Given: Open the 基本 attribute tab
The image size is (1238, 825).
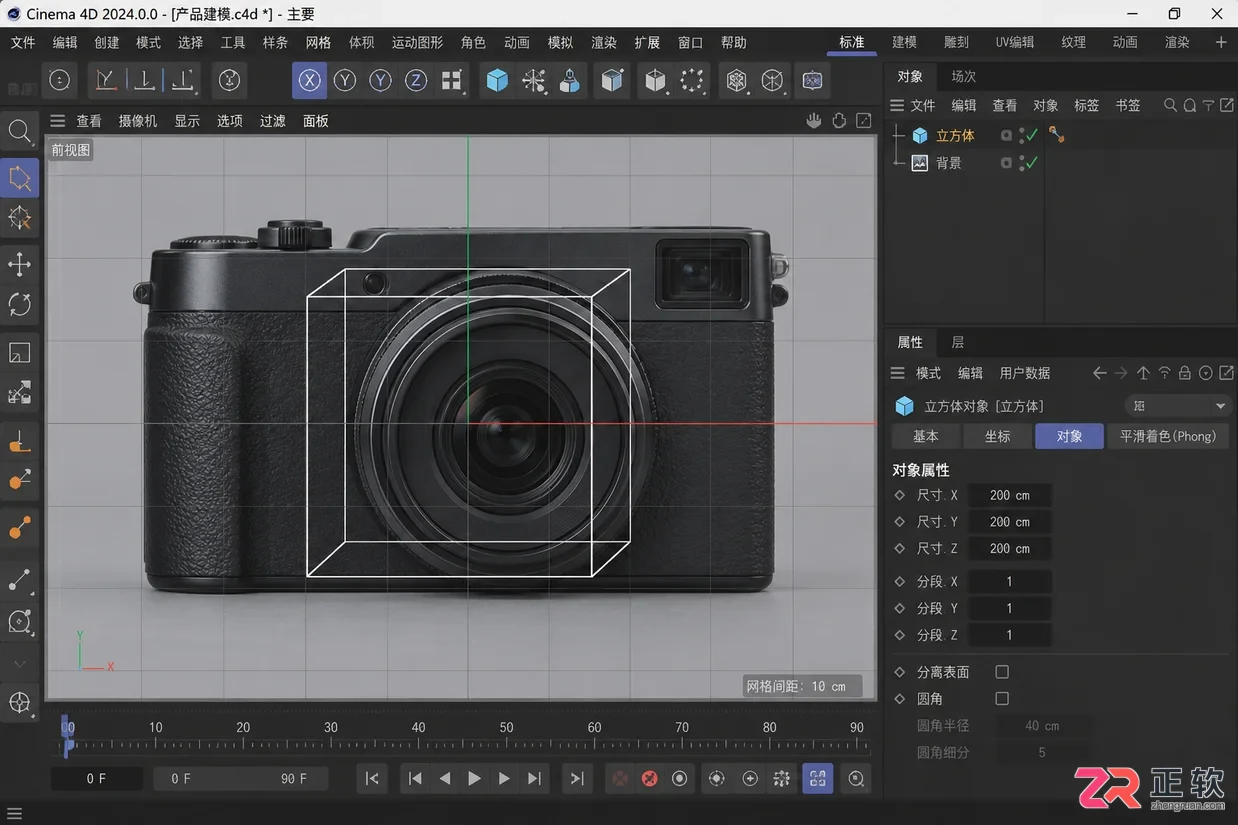Looking at the screenshot, I should pyautogui.click(x=926, y=436).
